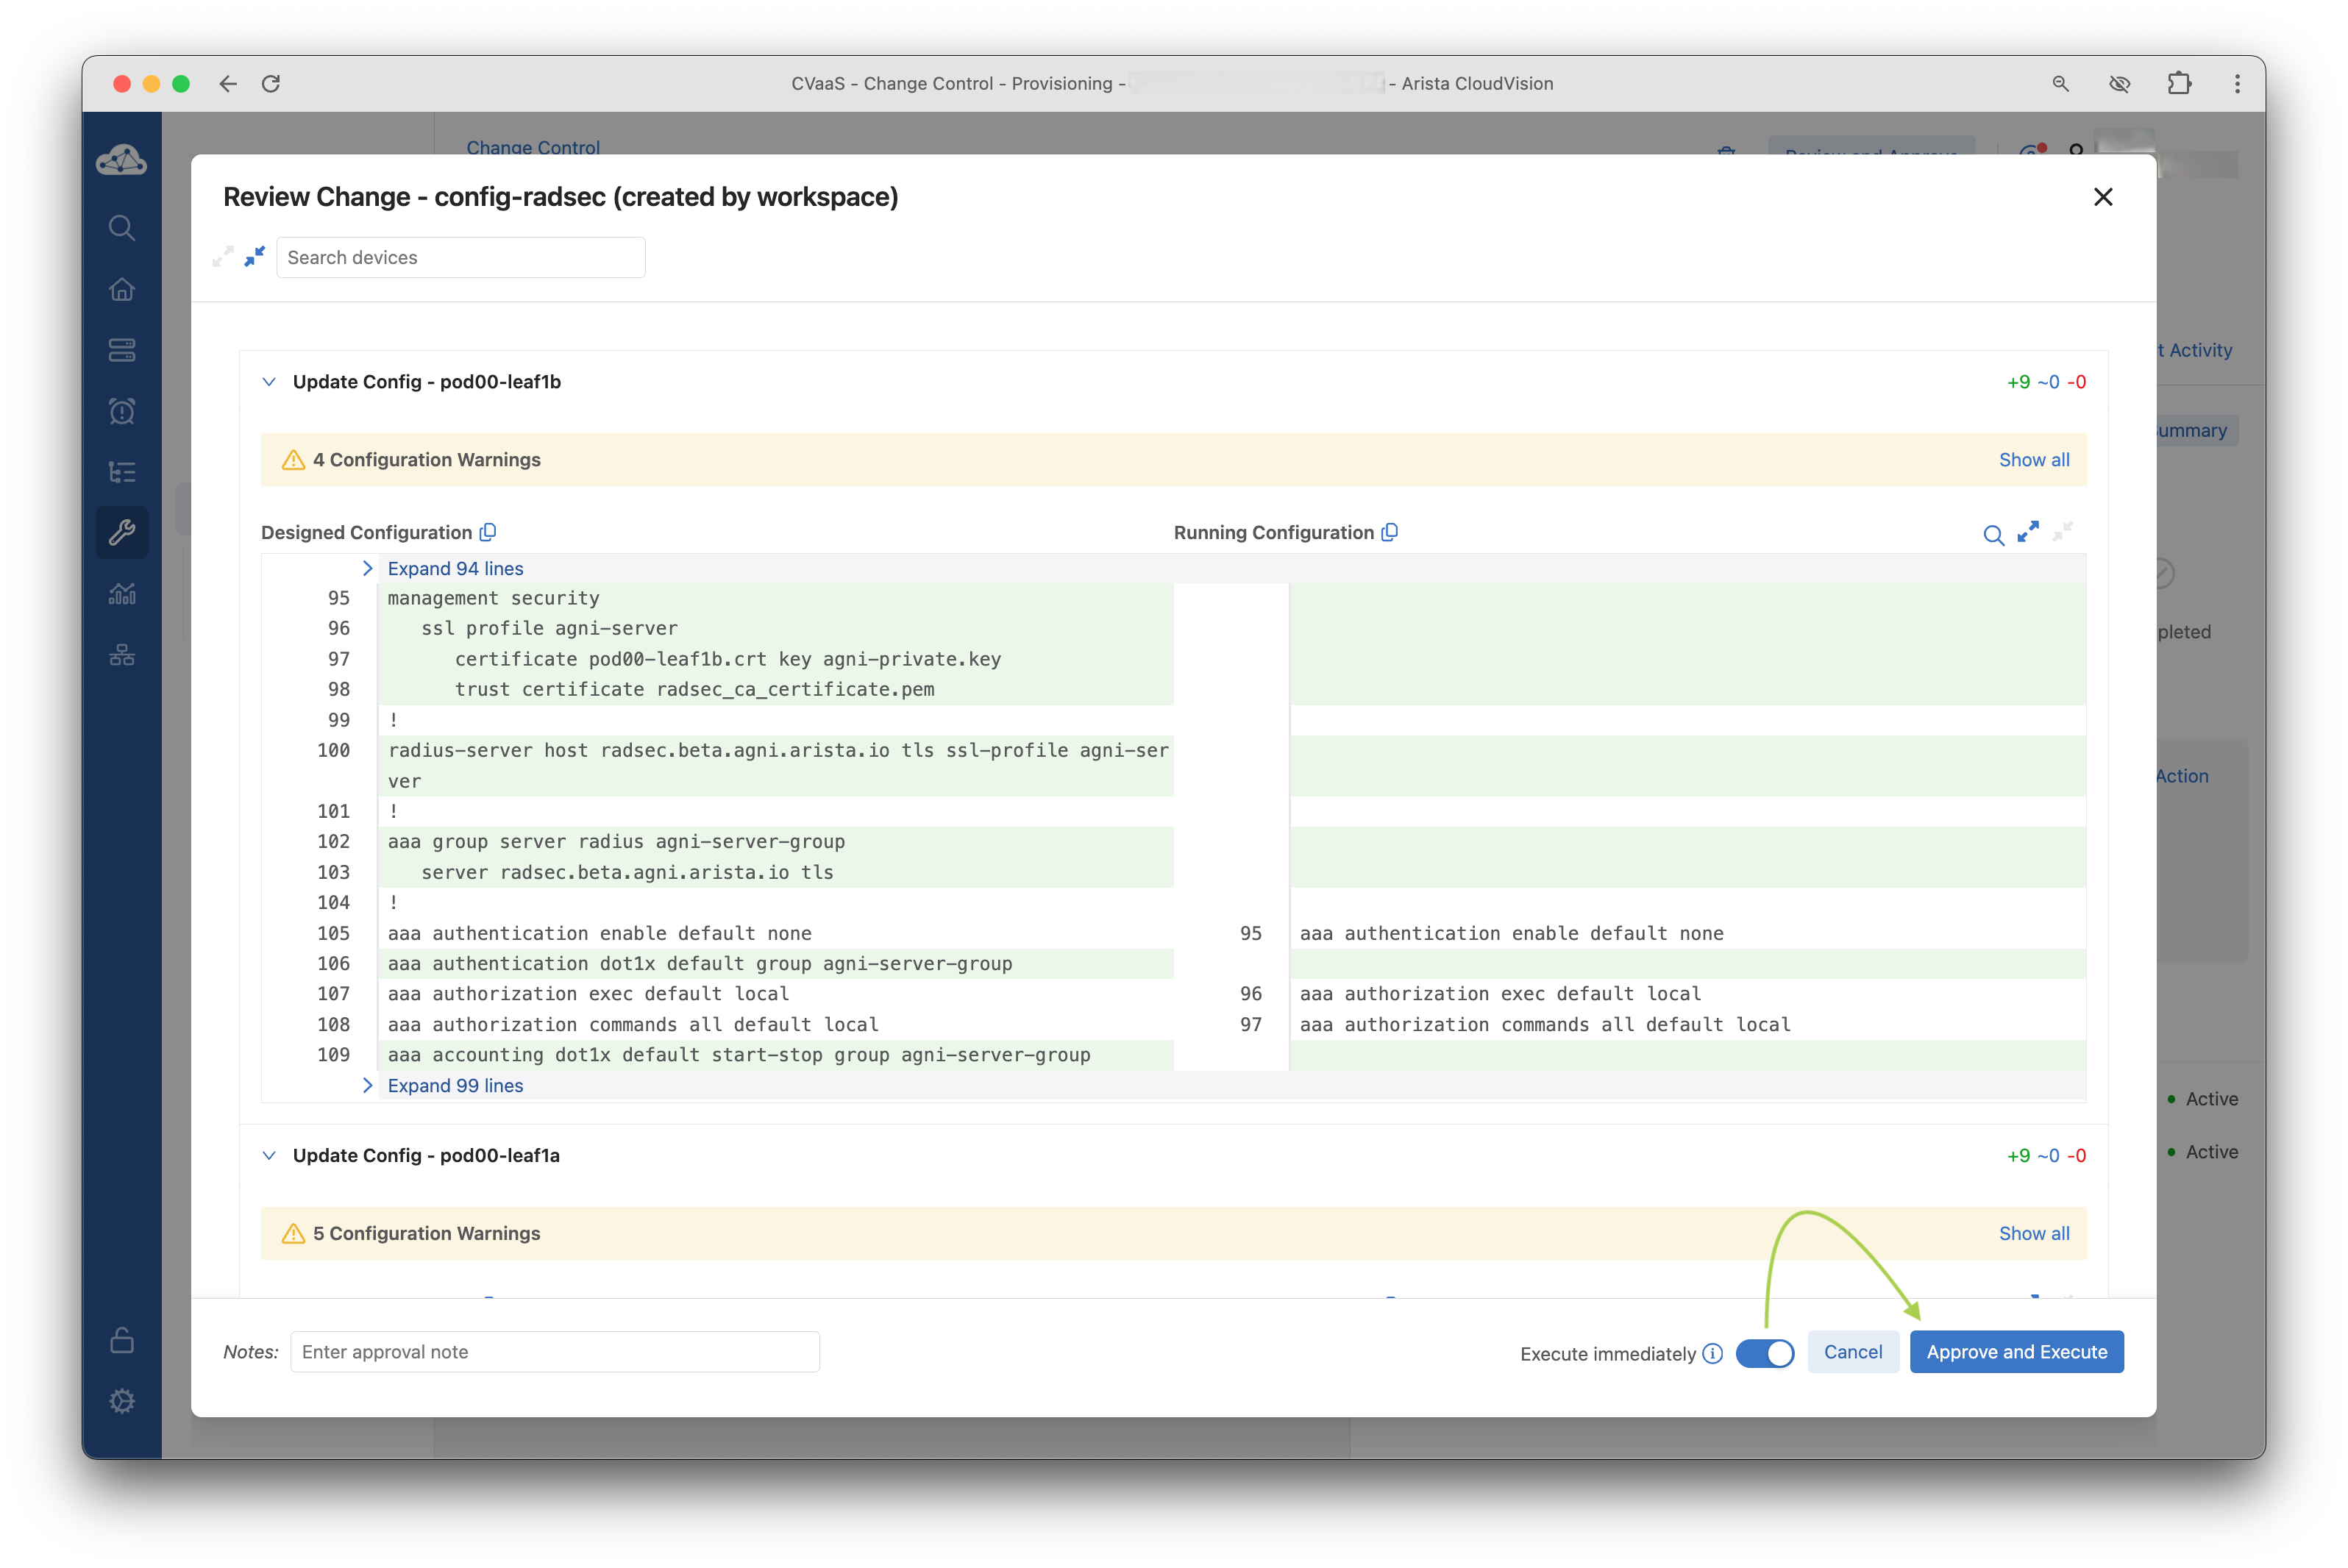Expand 99 hidden lines
Viewport: 2348px width, 1568px height.
[455, 1085]
